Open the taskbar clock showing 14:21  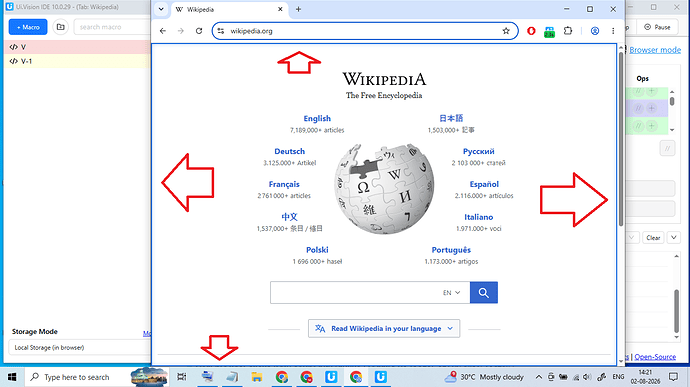645,377
